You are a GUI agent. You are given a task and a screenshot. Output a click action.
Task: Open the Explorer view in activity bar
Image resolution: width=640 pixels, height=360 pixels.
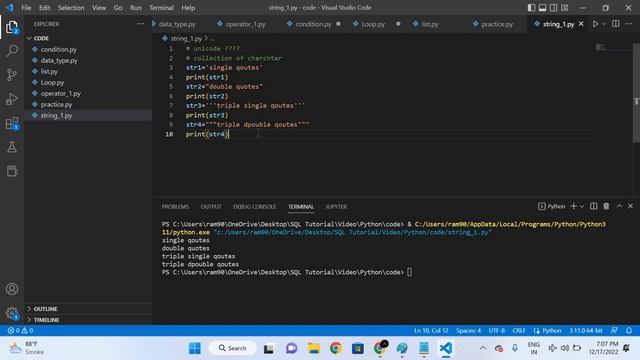(12, 27)
